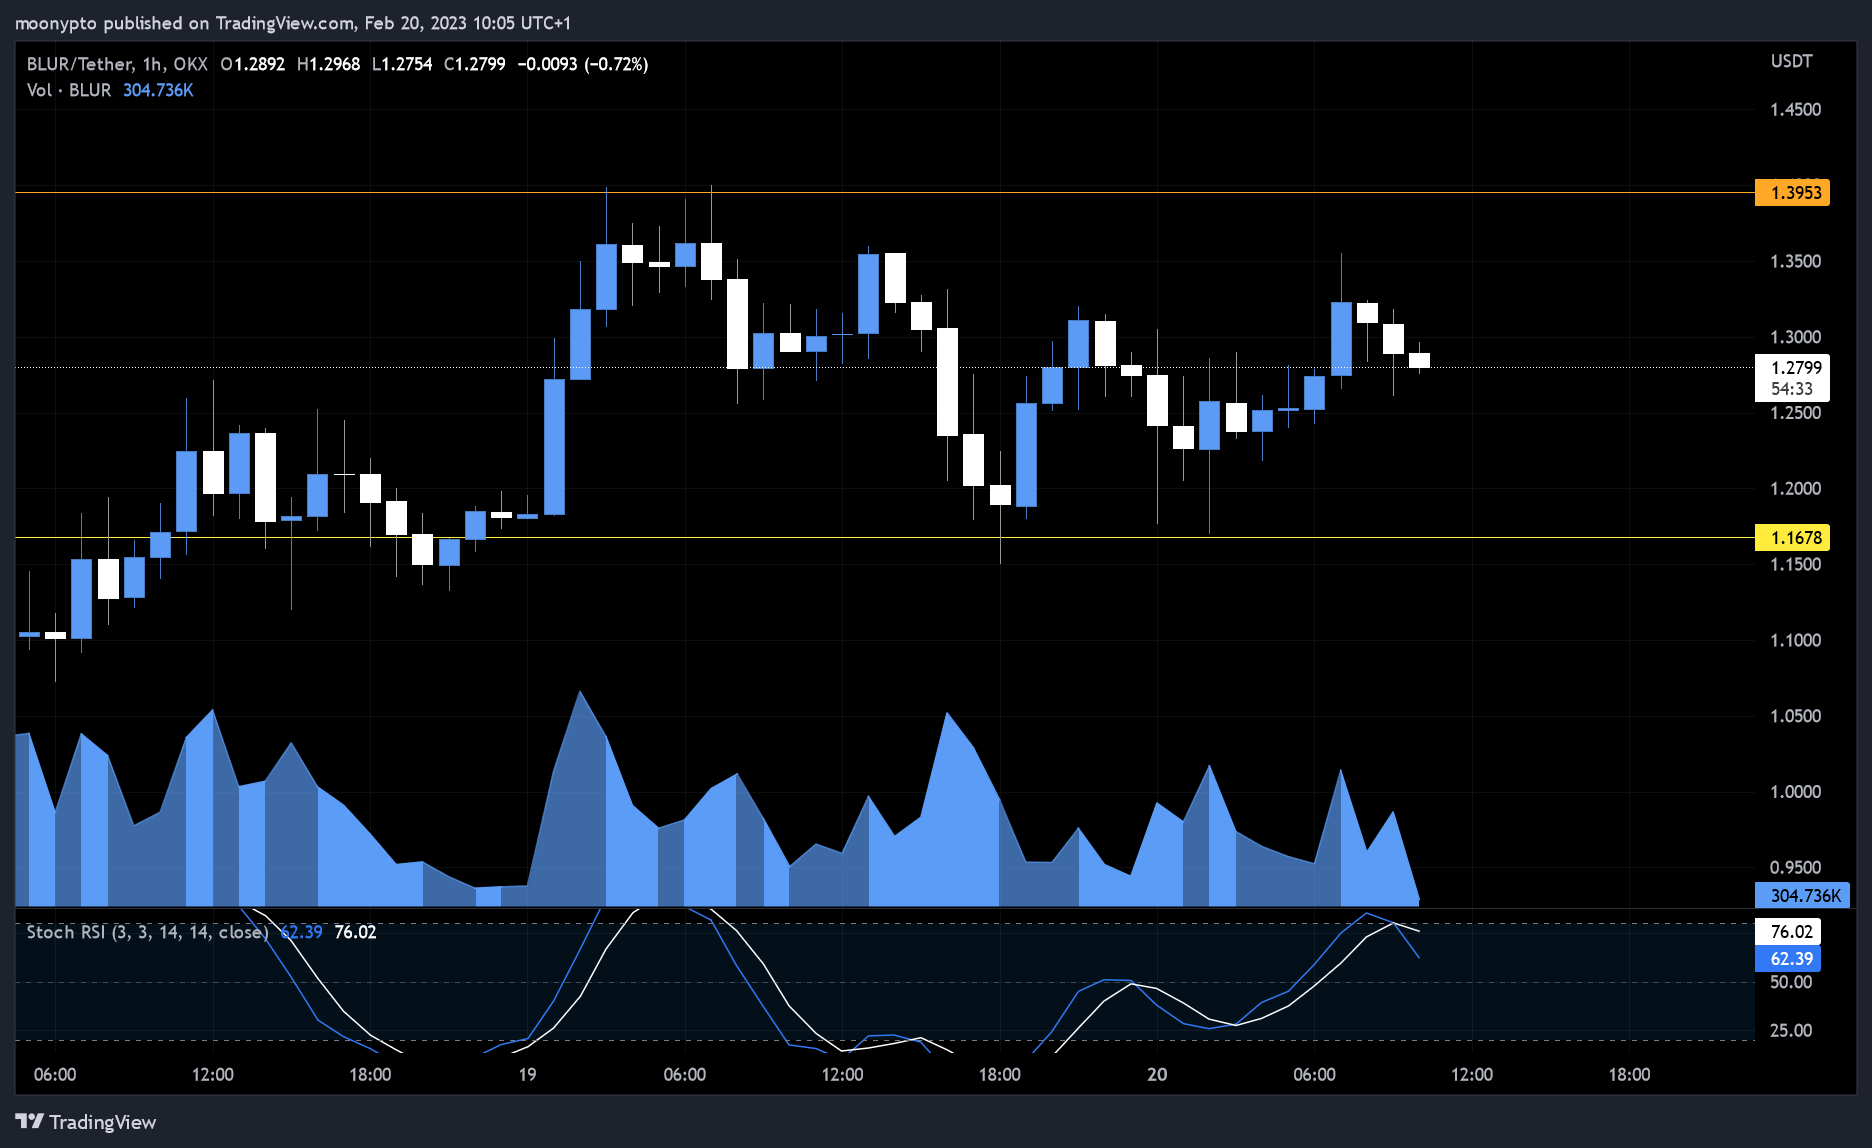
Task: Click the 50.00 Stoch RSI axis label
Action: (x=1790, y=982)
